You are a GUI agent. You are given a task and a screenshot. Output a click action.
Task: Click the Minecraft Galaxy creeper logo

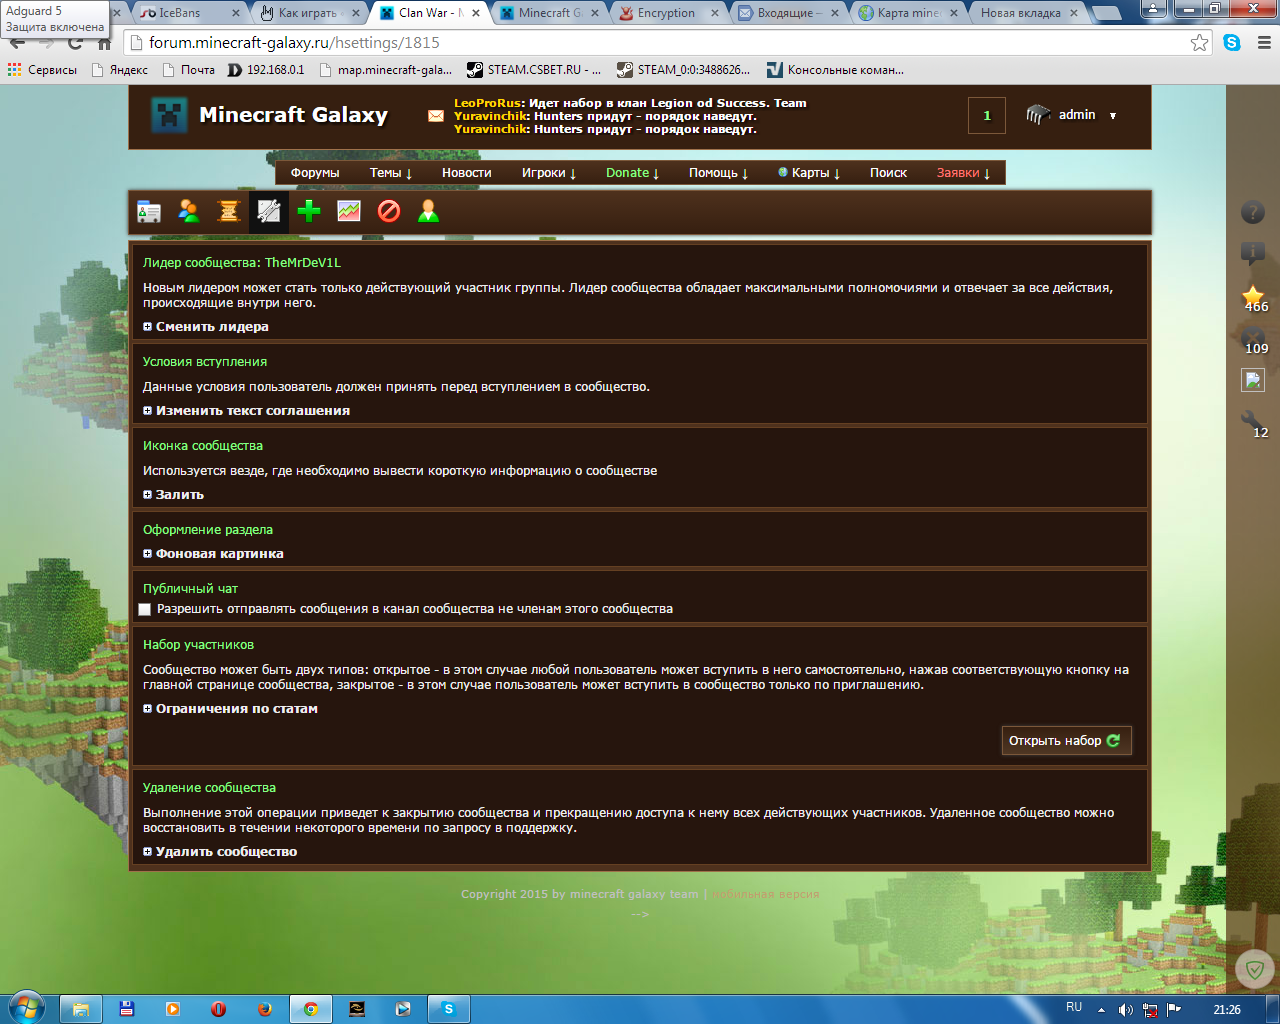coord(169,115)
